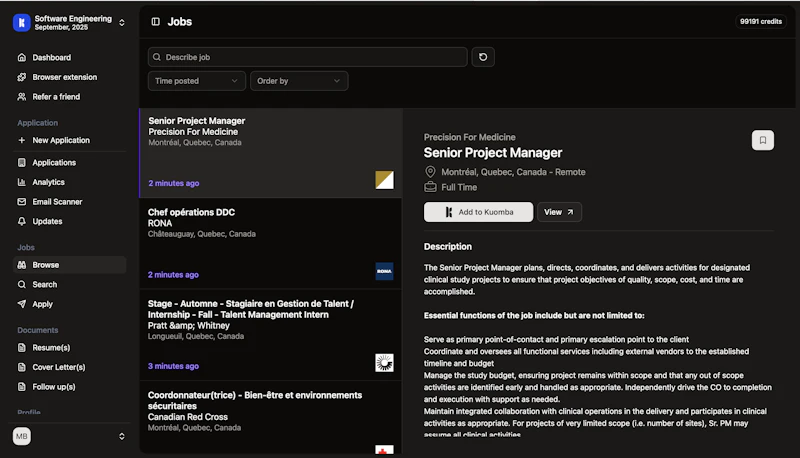Click the Kuomba logo icon
This screenshot has width=800, height=458.
(21, 22)
